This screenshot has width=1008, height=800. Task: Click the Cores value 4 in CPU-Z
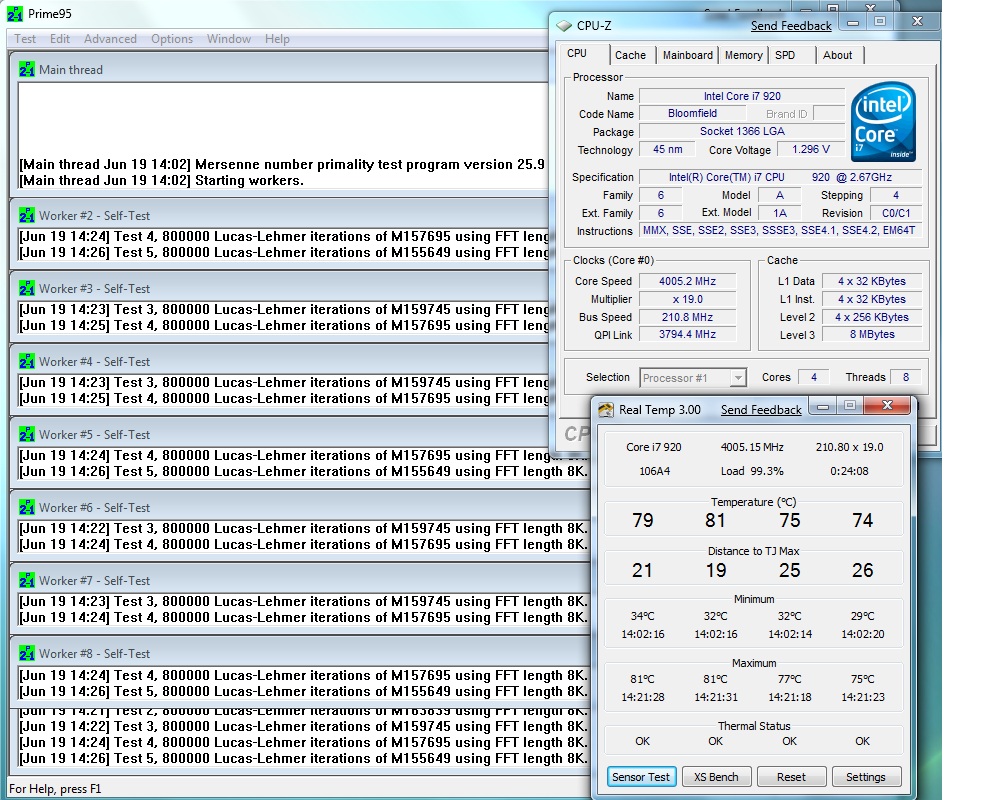(x=814, y=377)
